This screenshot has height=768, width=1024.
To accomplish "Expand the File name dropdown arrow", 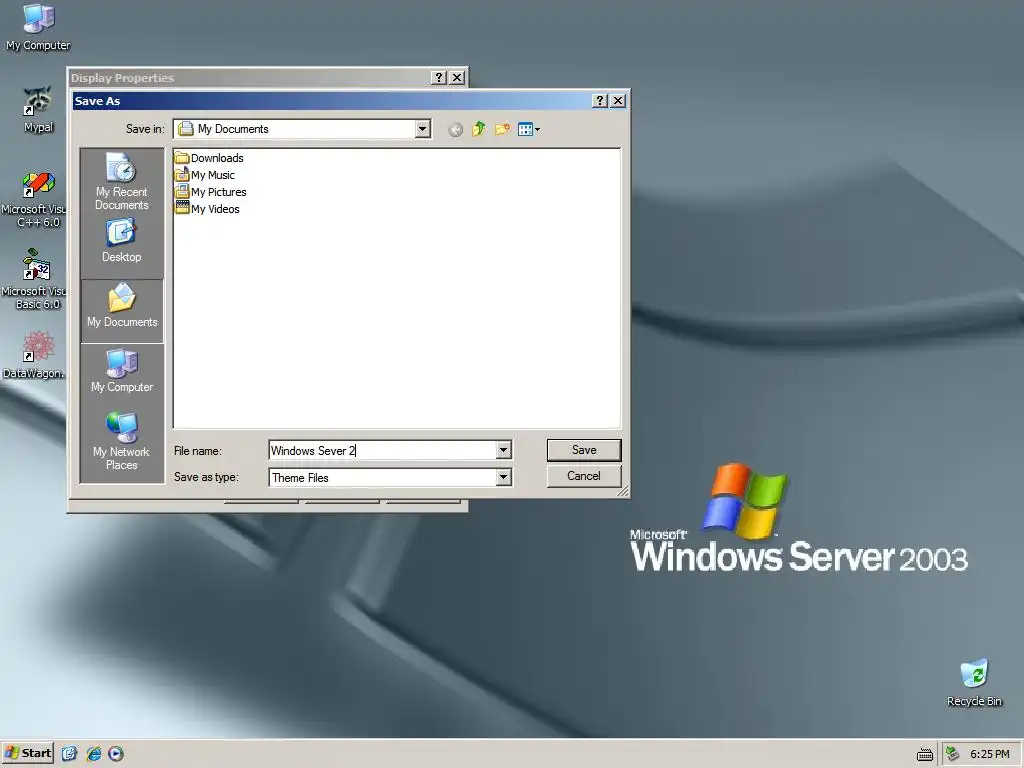I will (x=504, y=449).
